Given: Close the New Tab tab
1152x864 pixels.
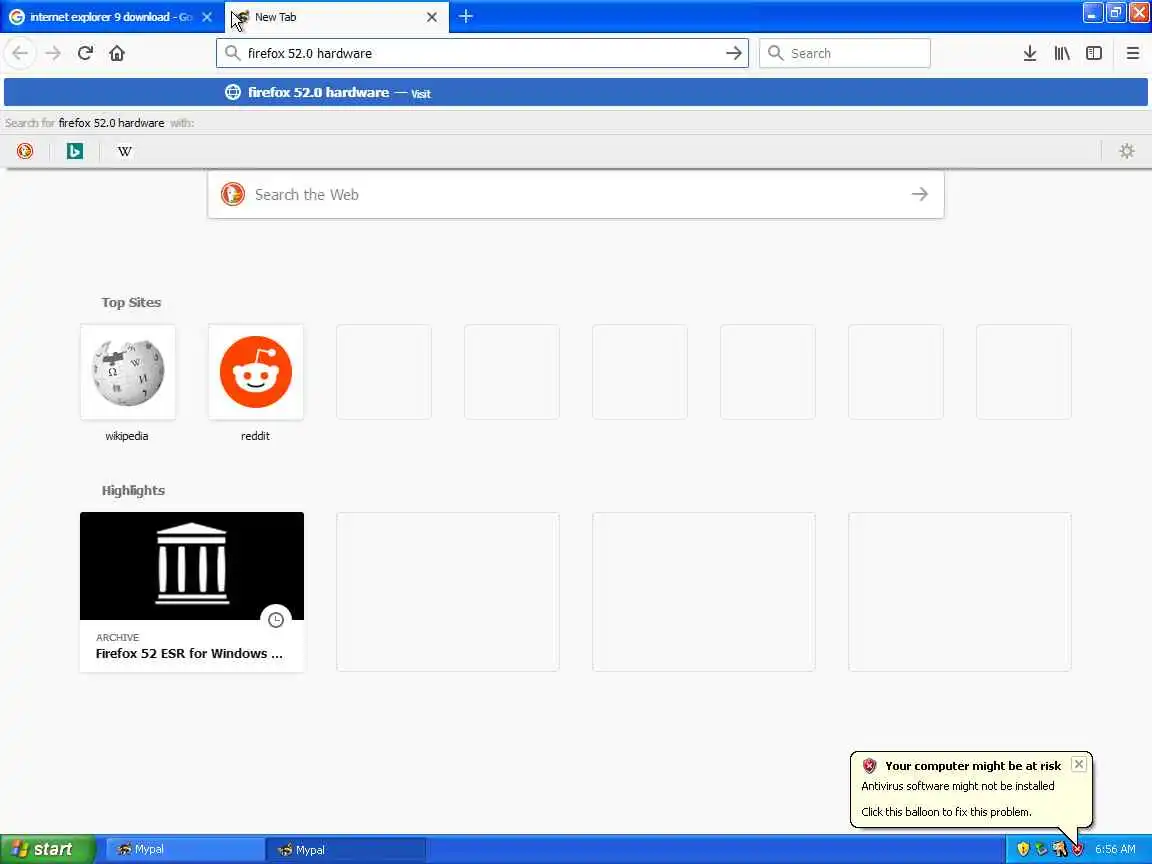Looking at the screenshot, I should coord(432,17).
